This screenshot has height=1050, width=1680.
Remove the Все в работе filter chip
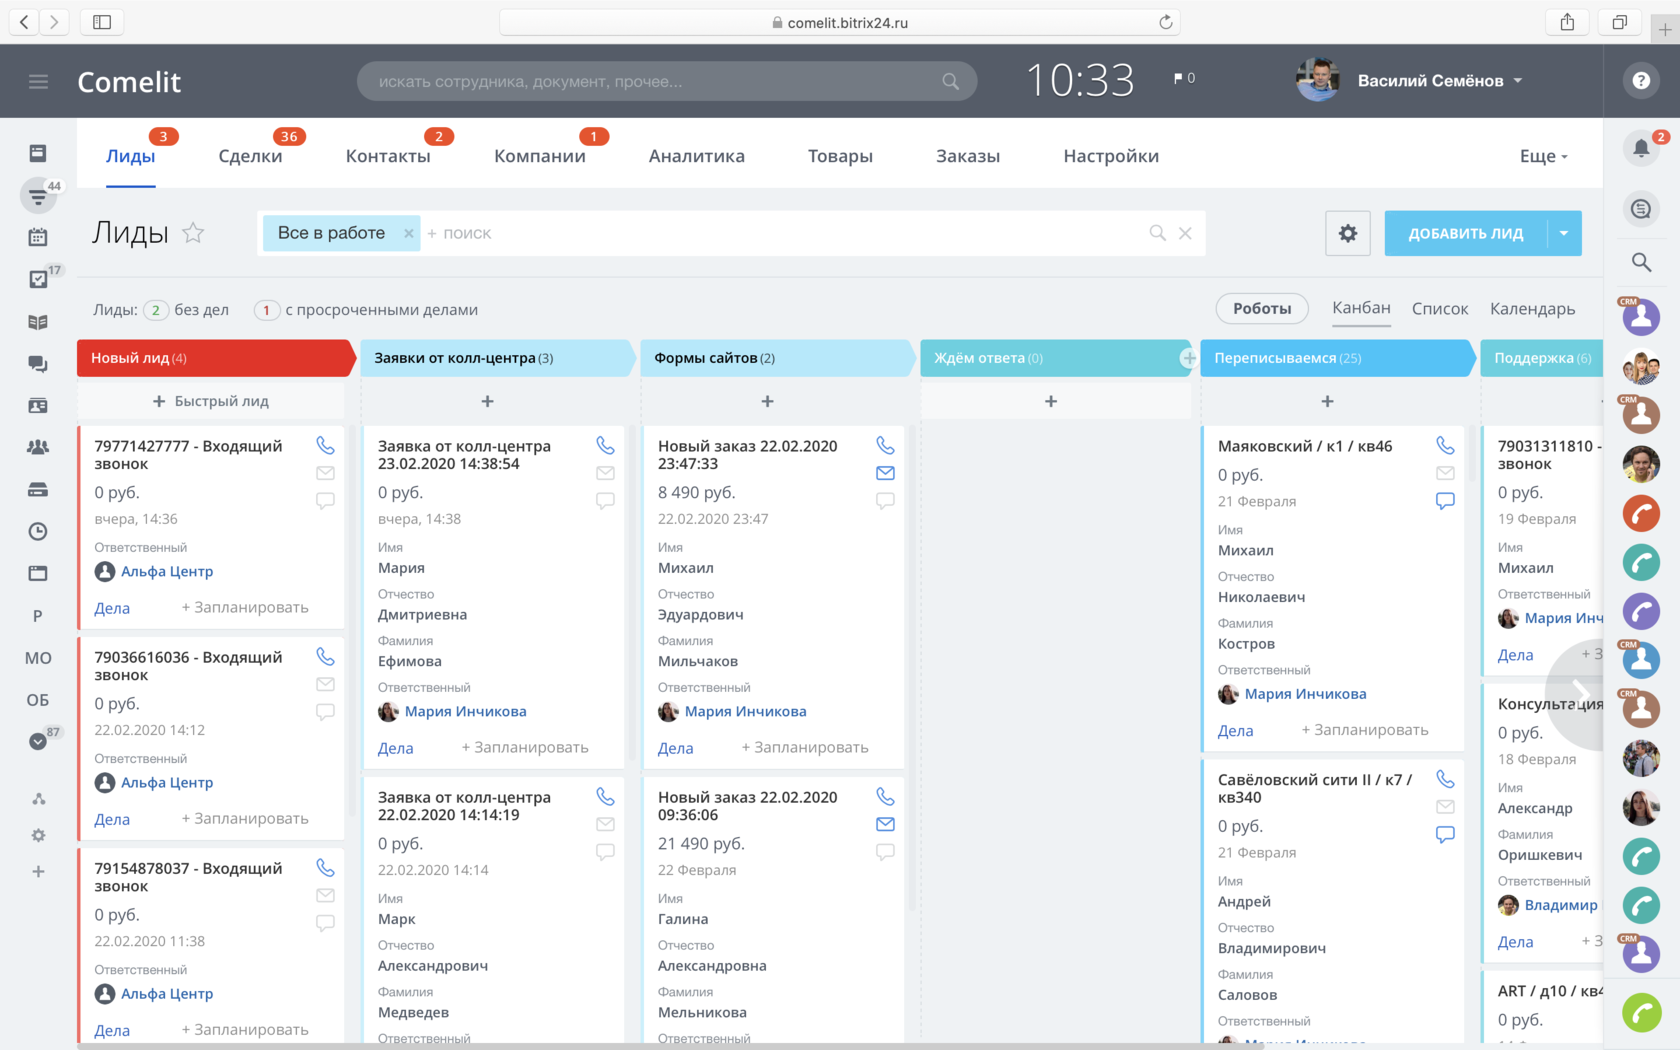coord(409,233)
